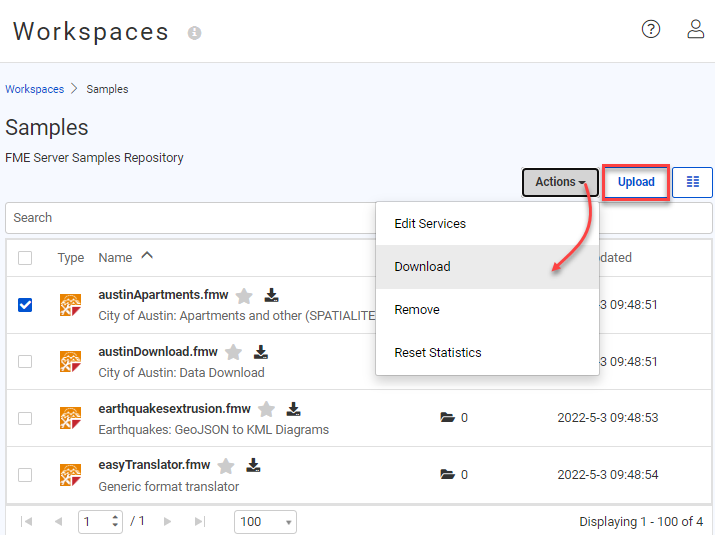Go to the next page arrow
This screenshot has width=715, height=535.
[x=167, y=521]
